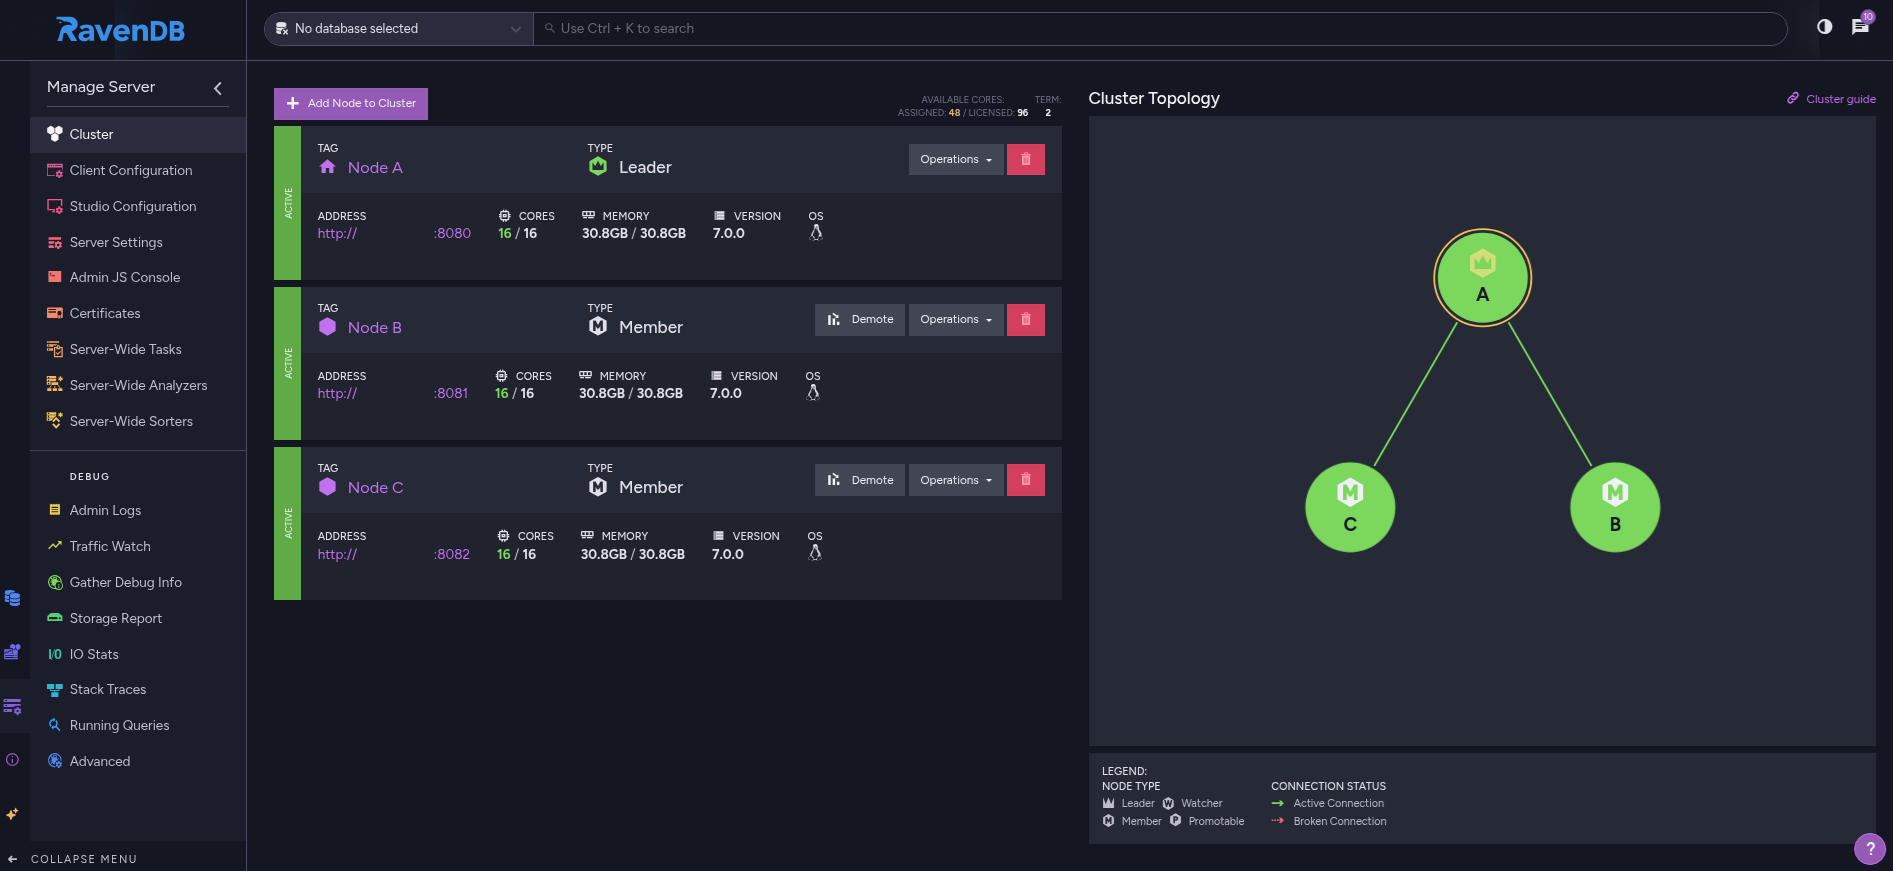Image resolution: width=1893 pixels, height=871 pixels.
Task: Open Gather Debug Info
Action: [x=138, y=582]
